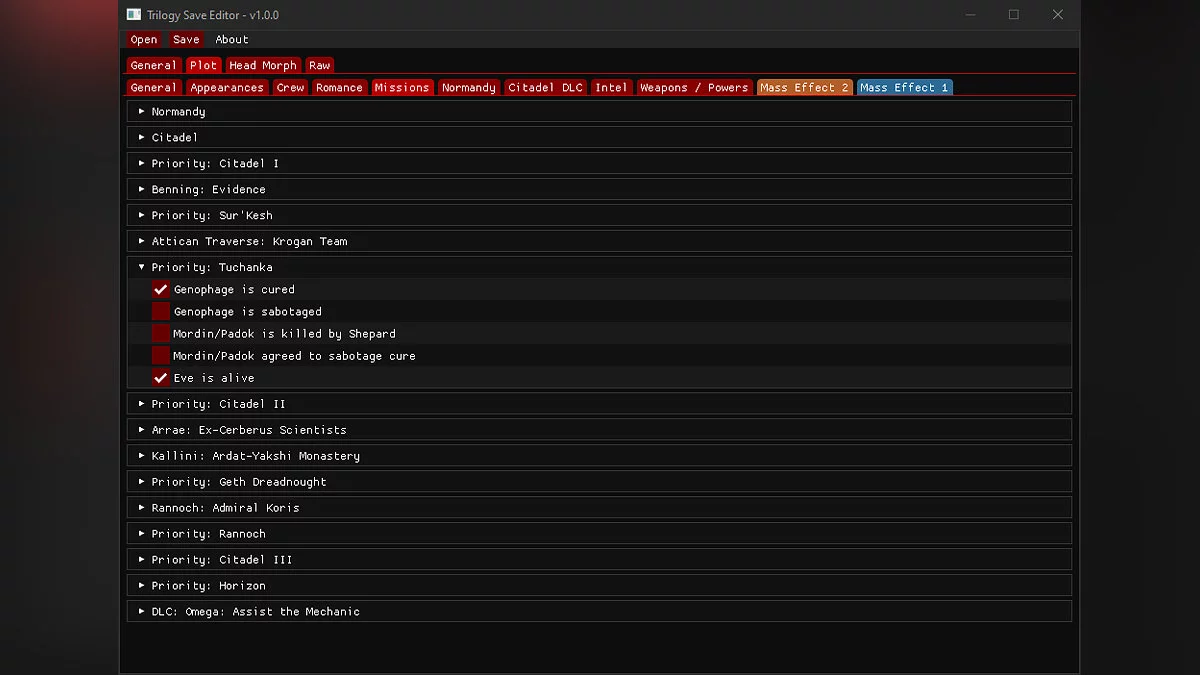The image size is (1200, 675).
Task: Select the Plot tab
Action: pos(203,65)
